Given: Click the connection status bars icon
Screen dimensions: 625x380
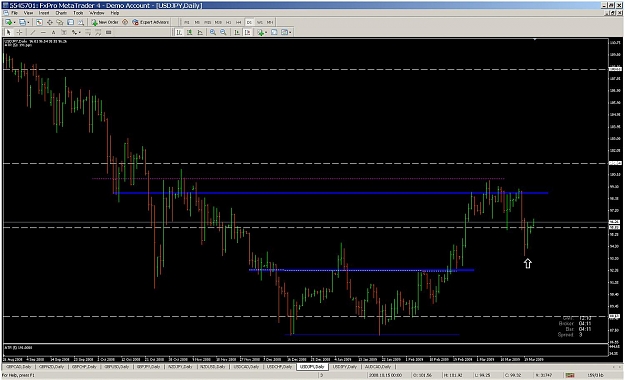Looking at the screenshot, I should 570,375.
